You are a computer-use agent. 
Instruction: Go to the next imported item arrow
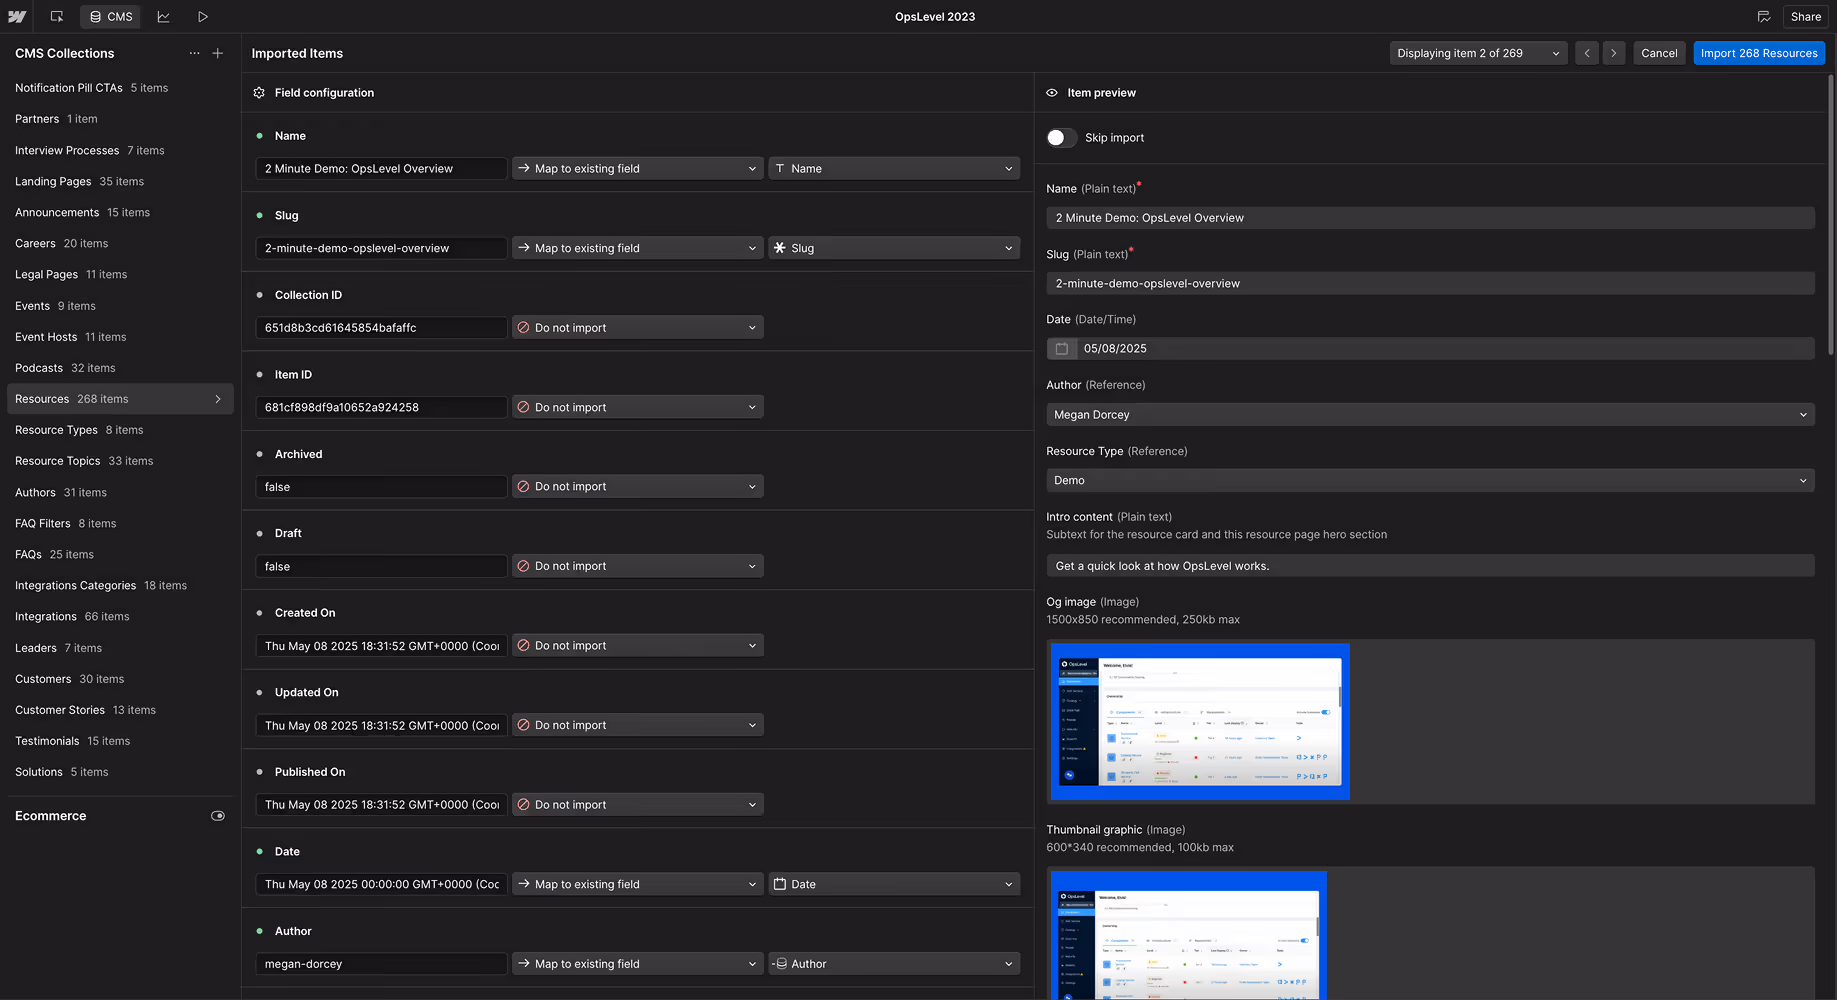click(1614, 53)
